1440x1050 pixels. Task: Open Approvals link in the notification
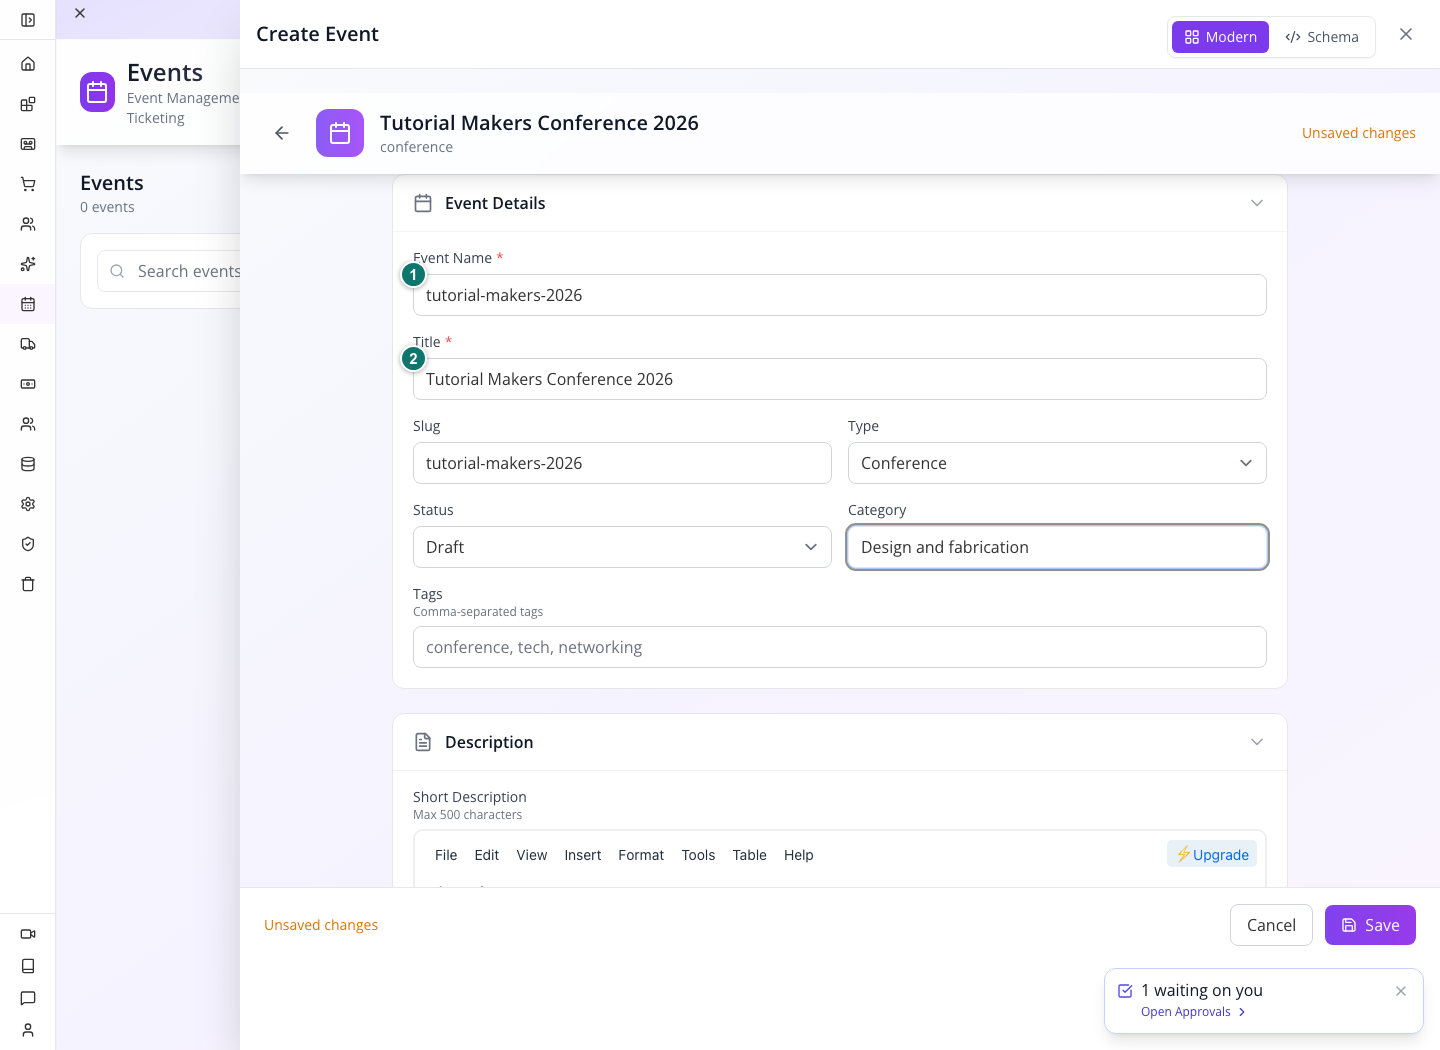[1193, 1012]
